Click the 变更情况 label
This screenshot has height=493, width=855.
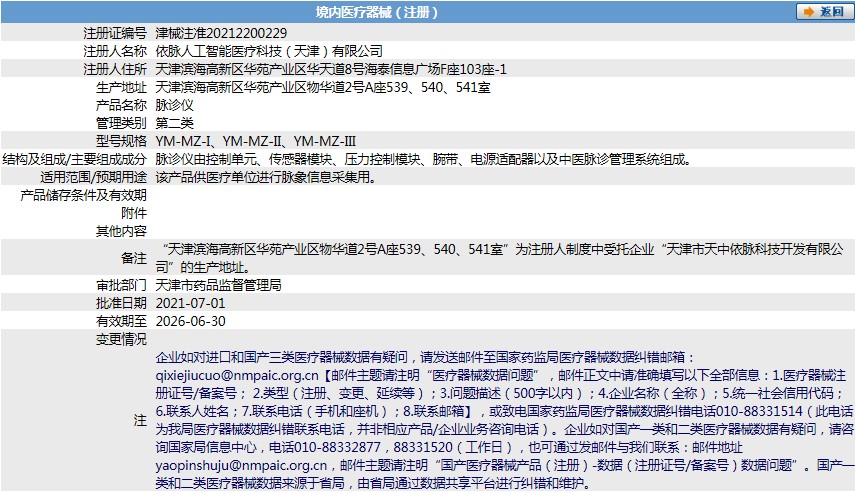pyautogui.click(x=121, y=339)
